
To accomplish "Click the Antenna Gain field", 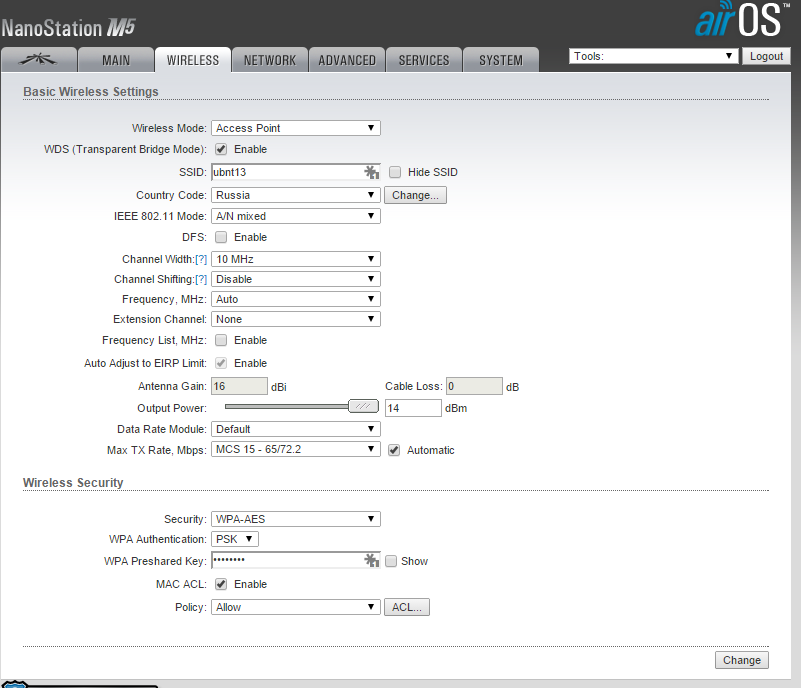I will coord(239,386).
